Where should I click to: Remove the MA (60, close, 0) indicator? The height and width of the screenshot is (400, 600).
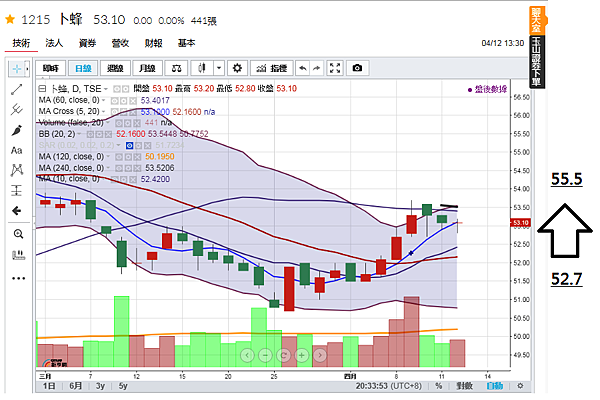pyautogui.click(x=132, y=101)
